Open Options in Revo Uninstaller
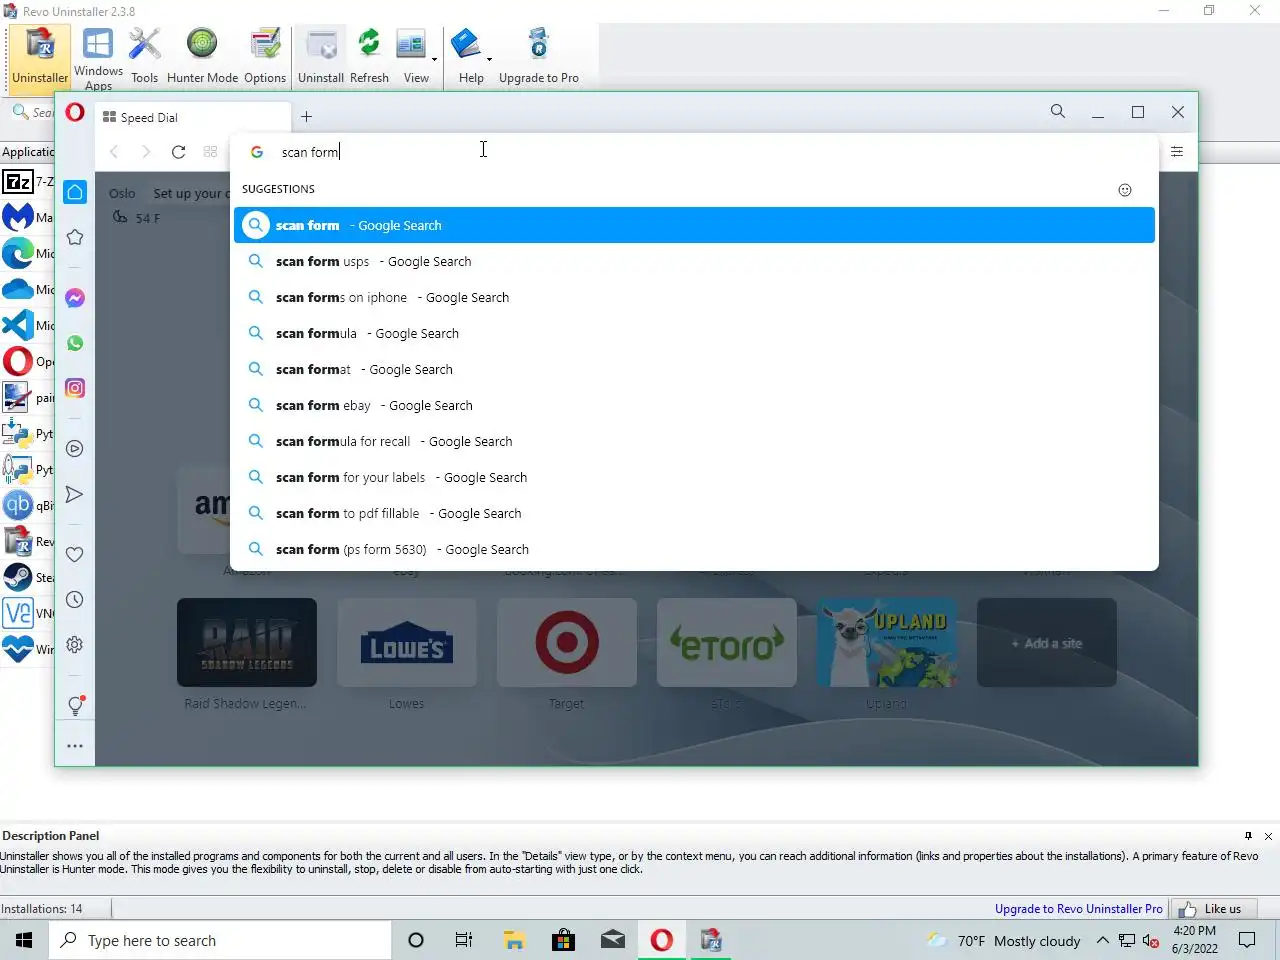This screenshot has width=1280, height=960. click(x=265, y=57)
